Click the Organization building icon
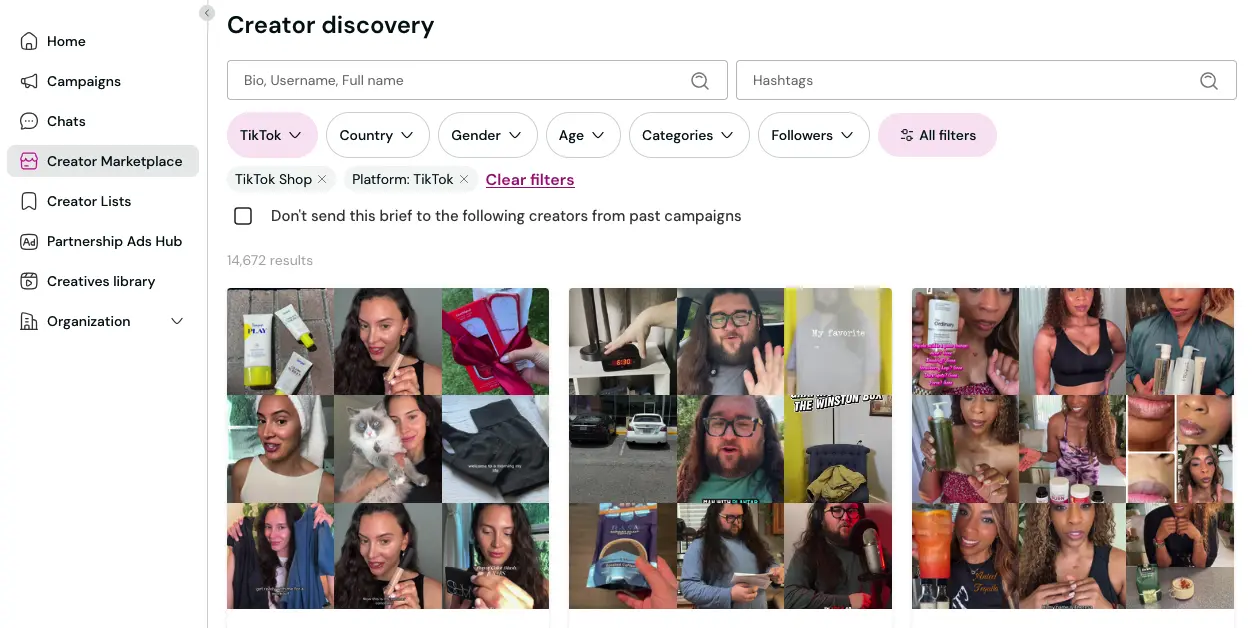1255x628 pixels. point(27,321)
